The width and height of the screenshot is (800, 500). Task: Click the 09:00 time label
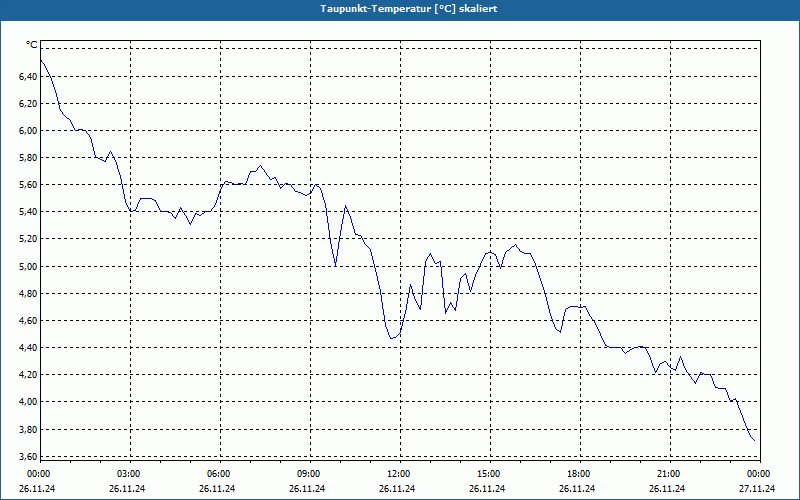point(308,474)
